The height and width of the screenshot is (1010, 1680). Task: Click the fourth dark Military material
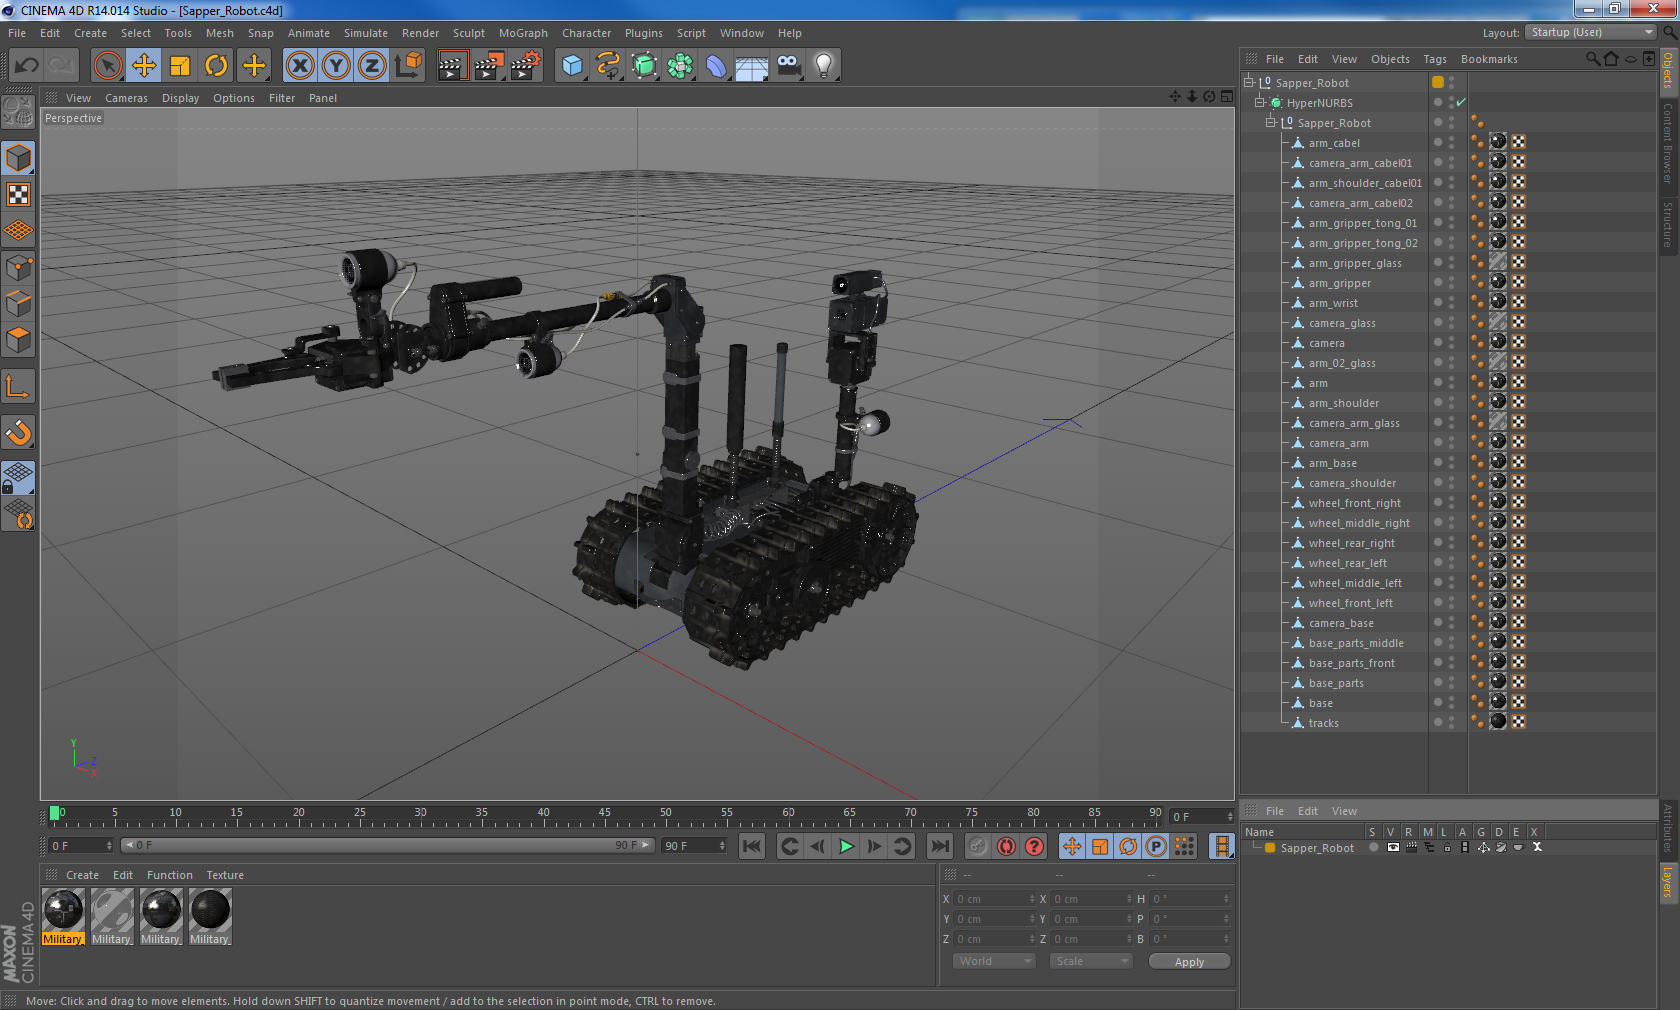(x=210, y=910)
